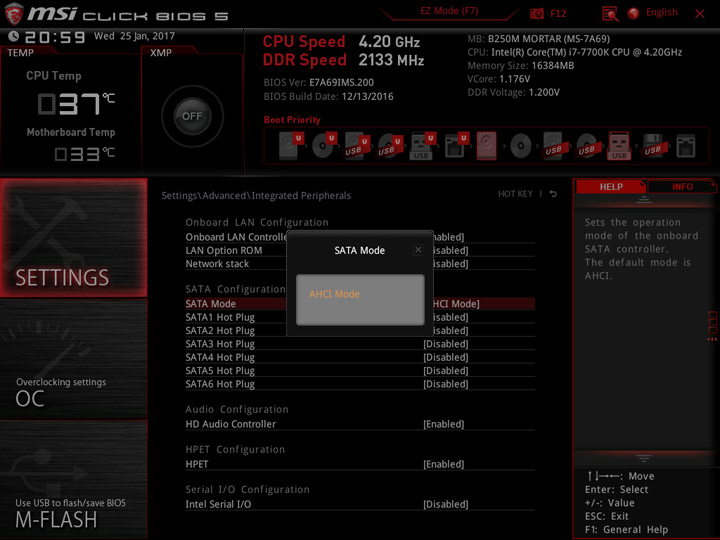Switch to the INFO tab
The image size is (720, 540).
click(682, 186)
